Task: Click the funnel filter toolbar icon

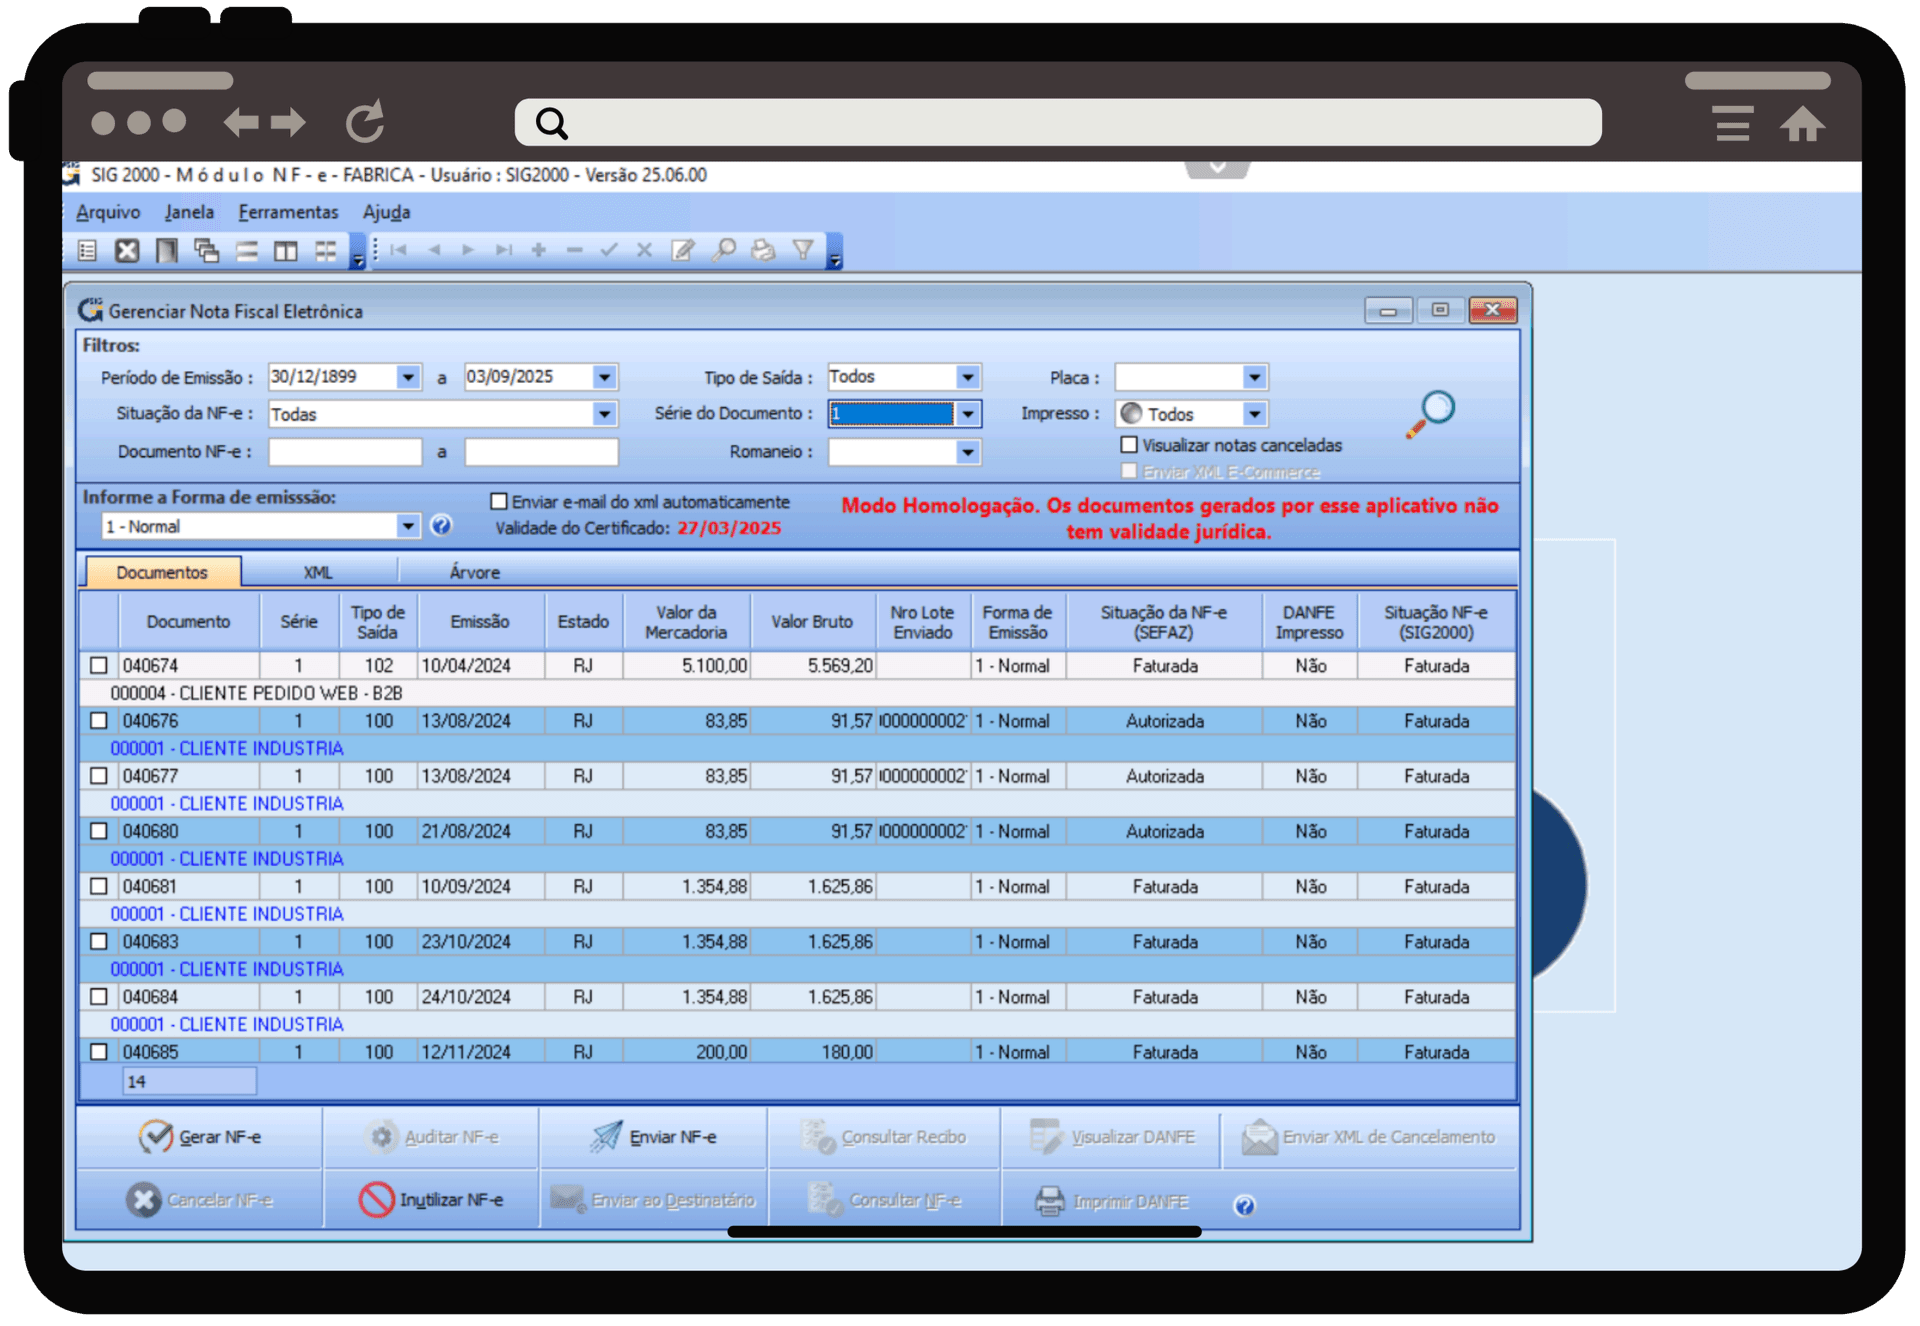Action: 802,250
